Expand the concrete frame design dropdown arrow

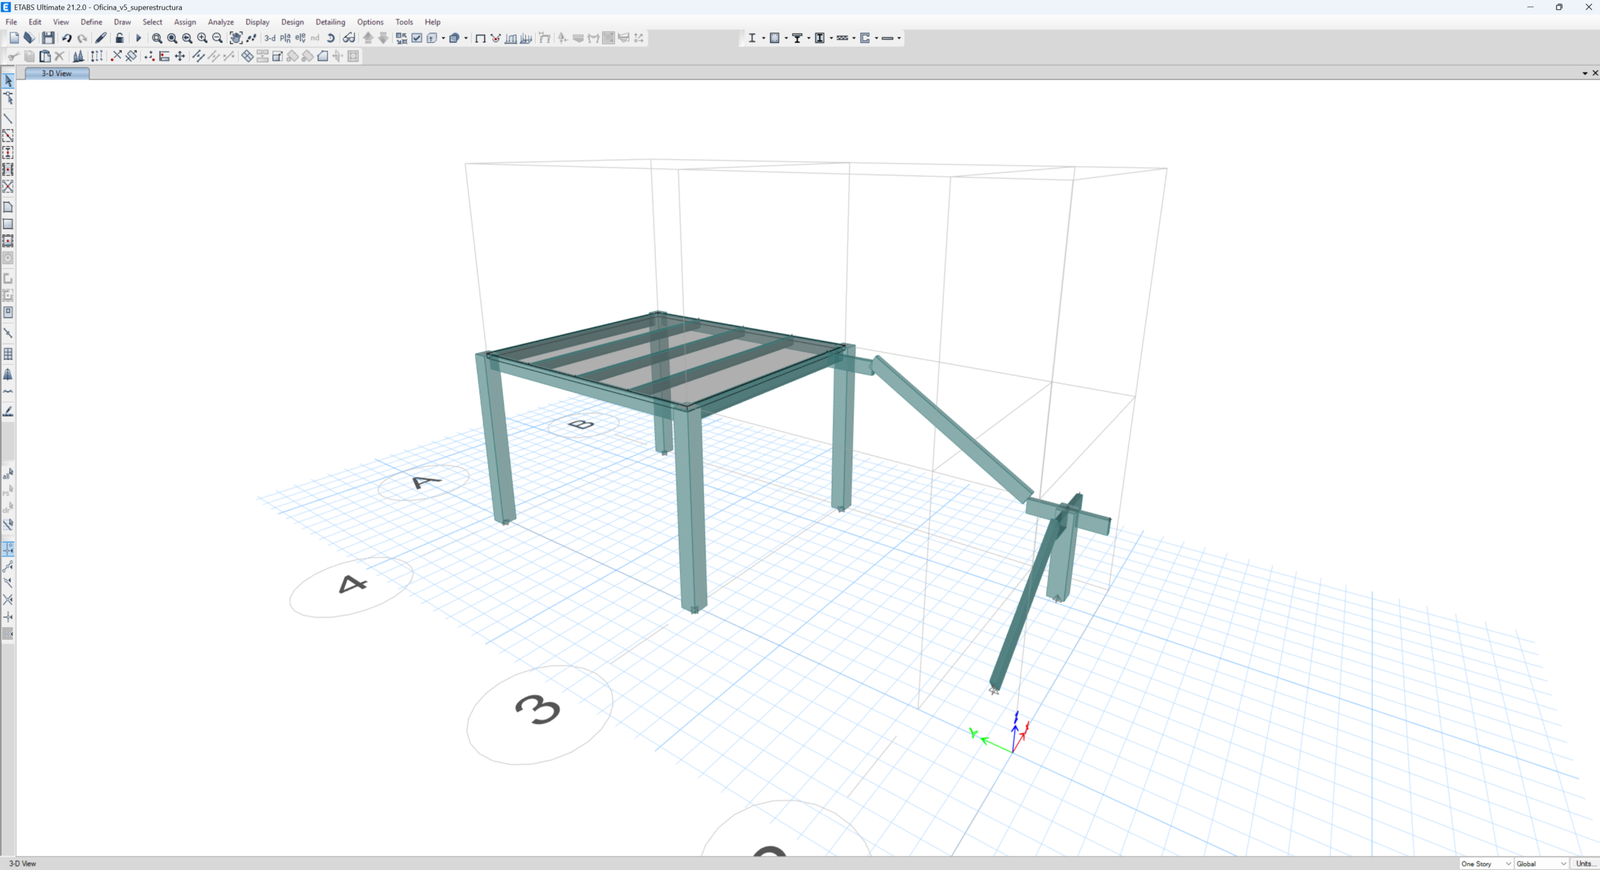coord(786,38)
